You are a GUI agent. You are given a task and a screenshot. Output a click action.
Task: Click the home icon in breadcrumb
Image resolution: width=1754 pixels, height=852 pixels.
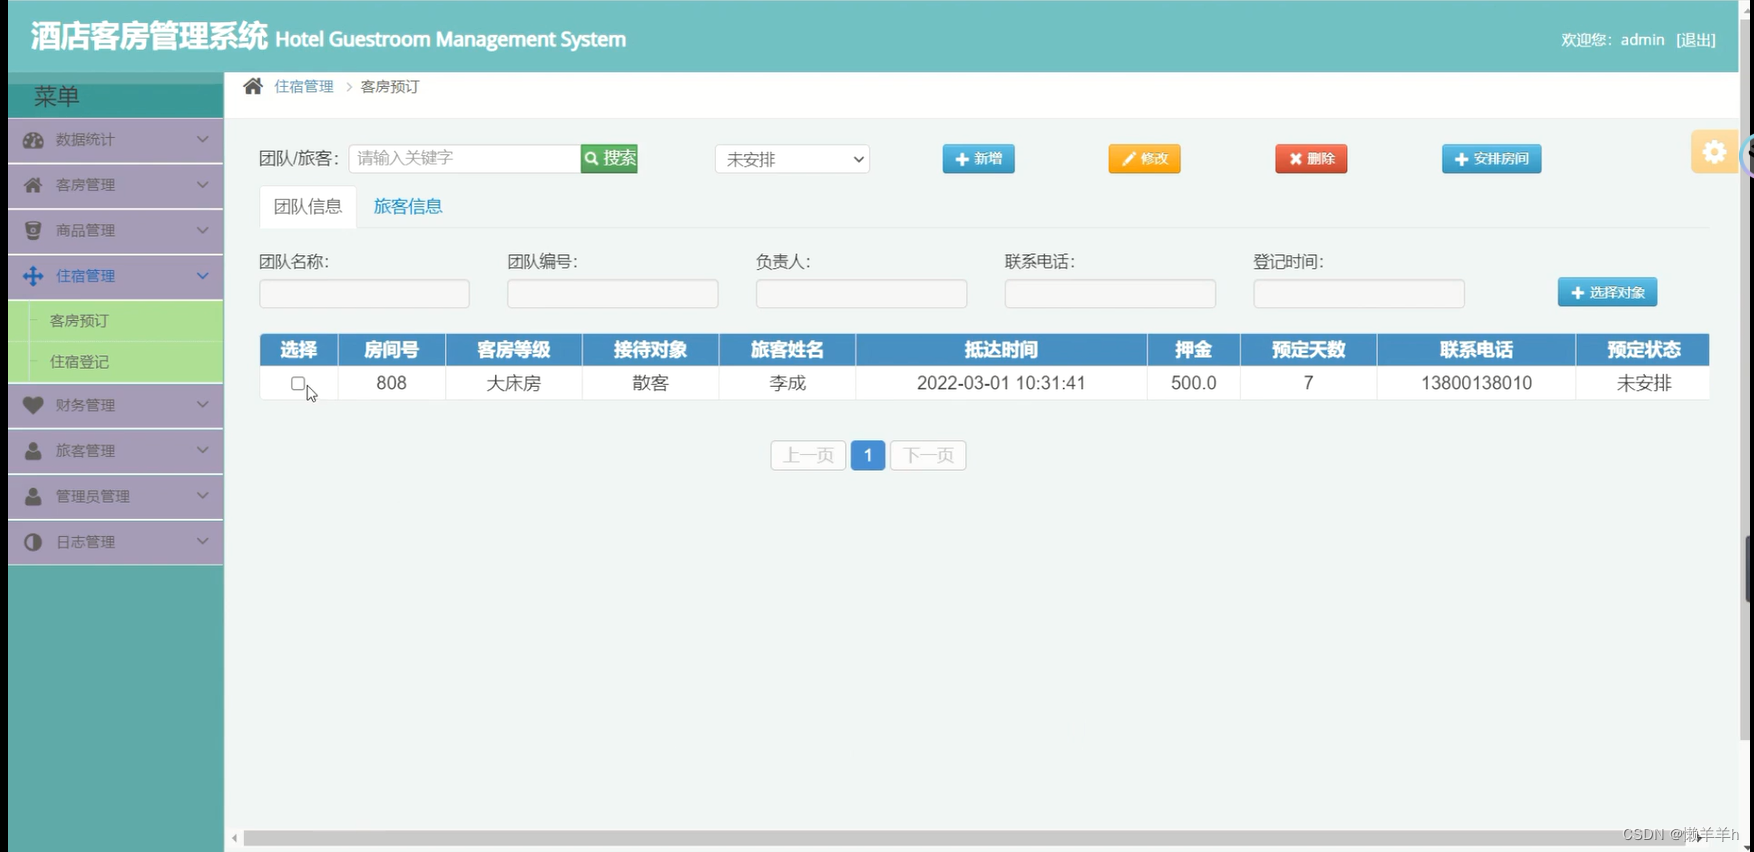tap(253, 86)
